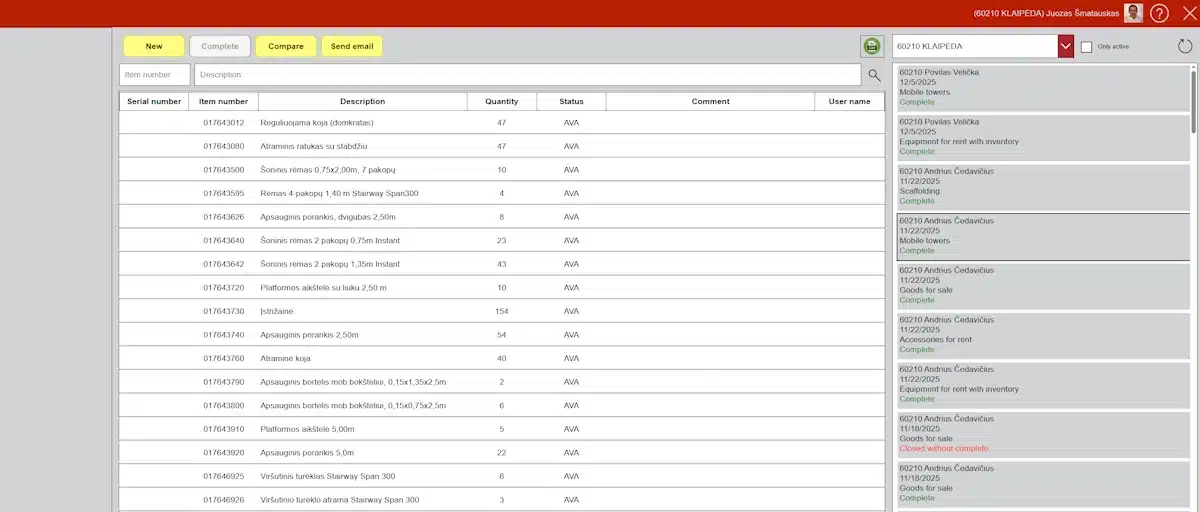This screenshot has width=1200, height=512.
Task: Click the Item number search field
Action: [155, 75]
